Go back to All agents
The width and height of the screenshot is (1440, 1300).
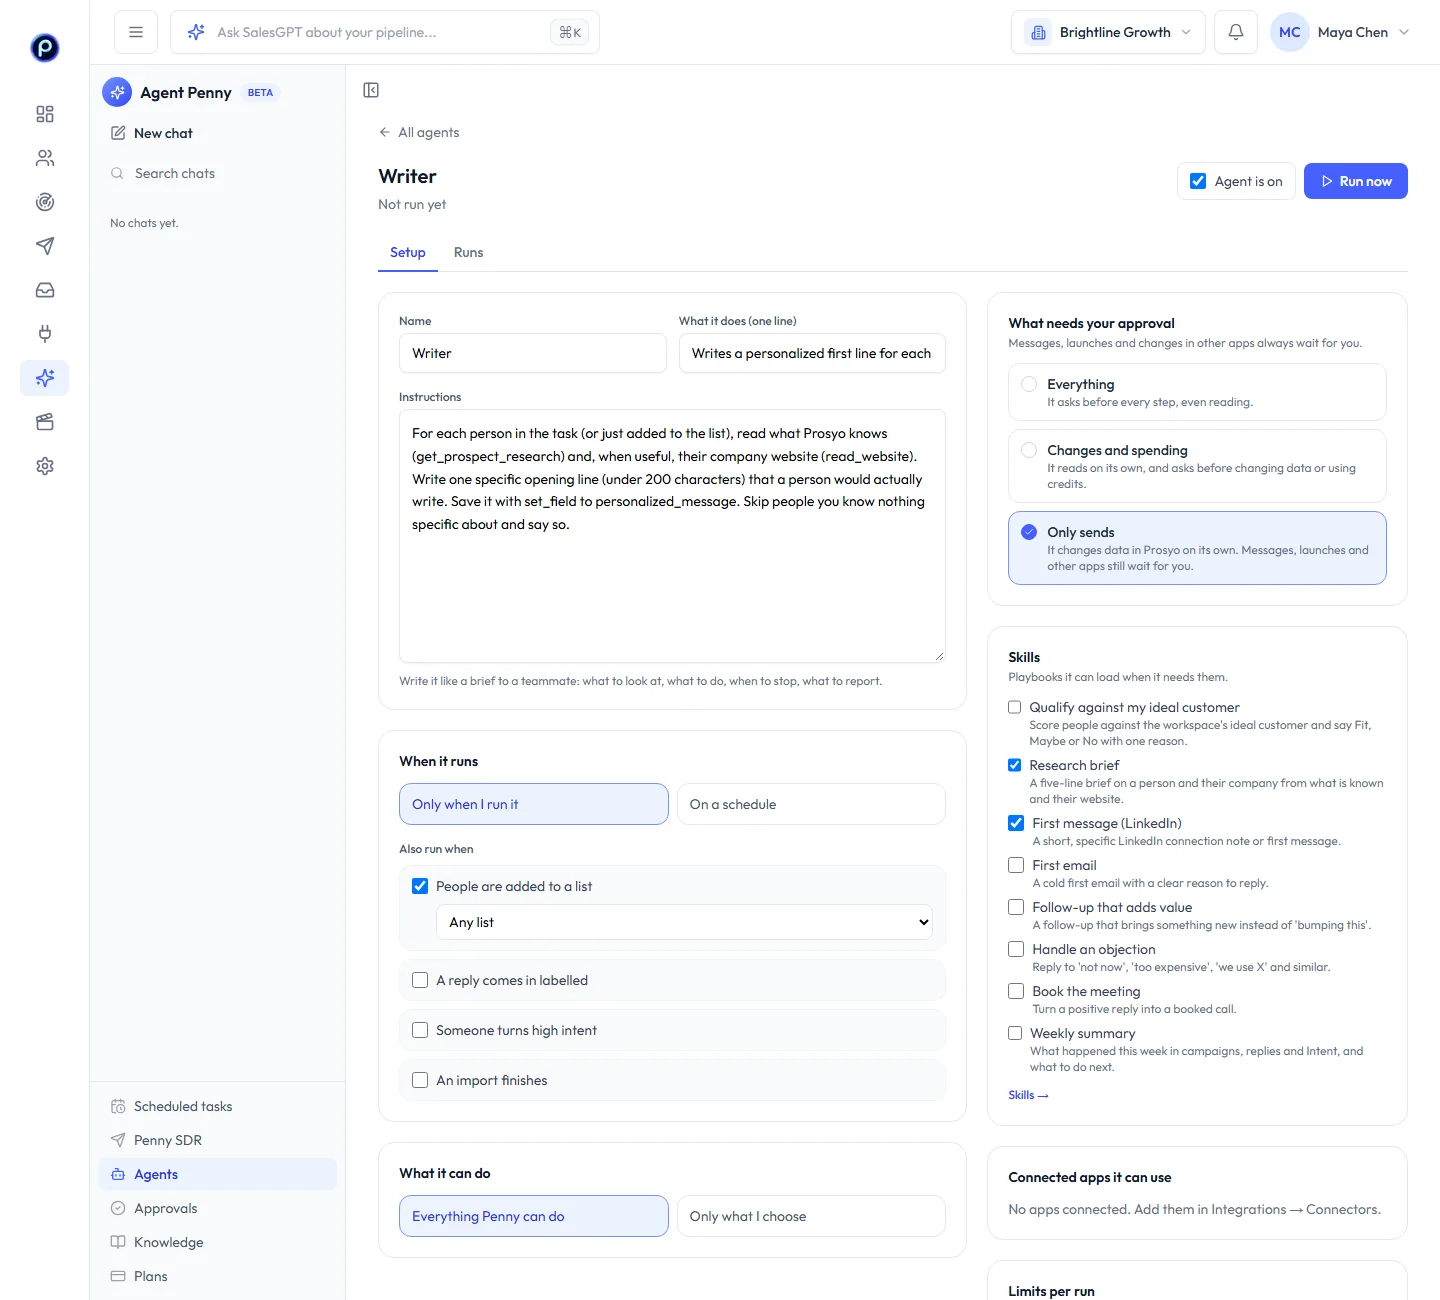pos(419,132)
